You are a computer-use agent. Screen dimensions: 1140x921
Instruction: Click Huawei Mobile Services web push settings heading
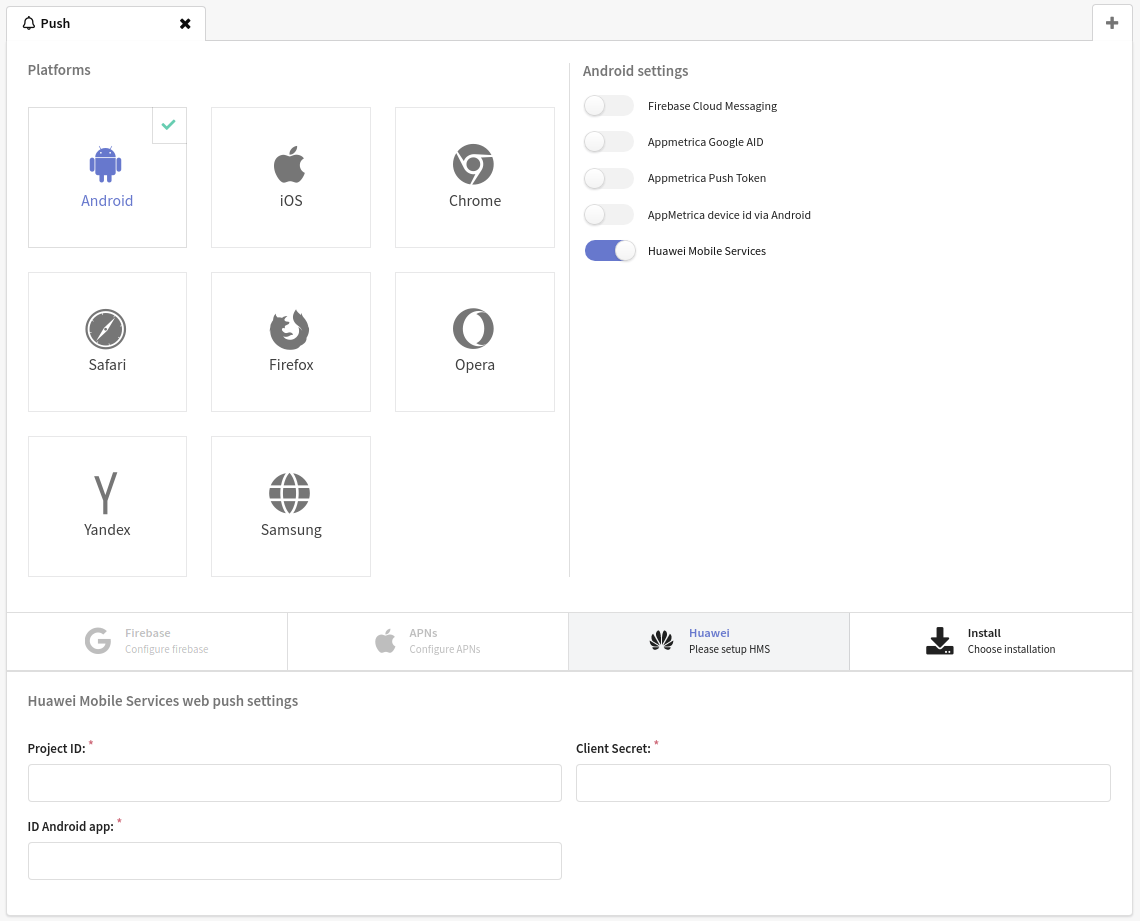[163, 701]
